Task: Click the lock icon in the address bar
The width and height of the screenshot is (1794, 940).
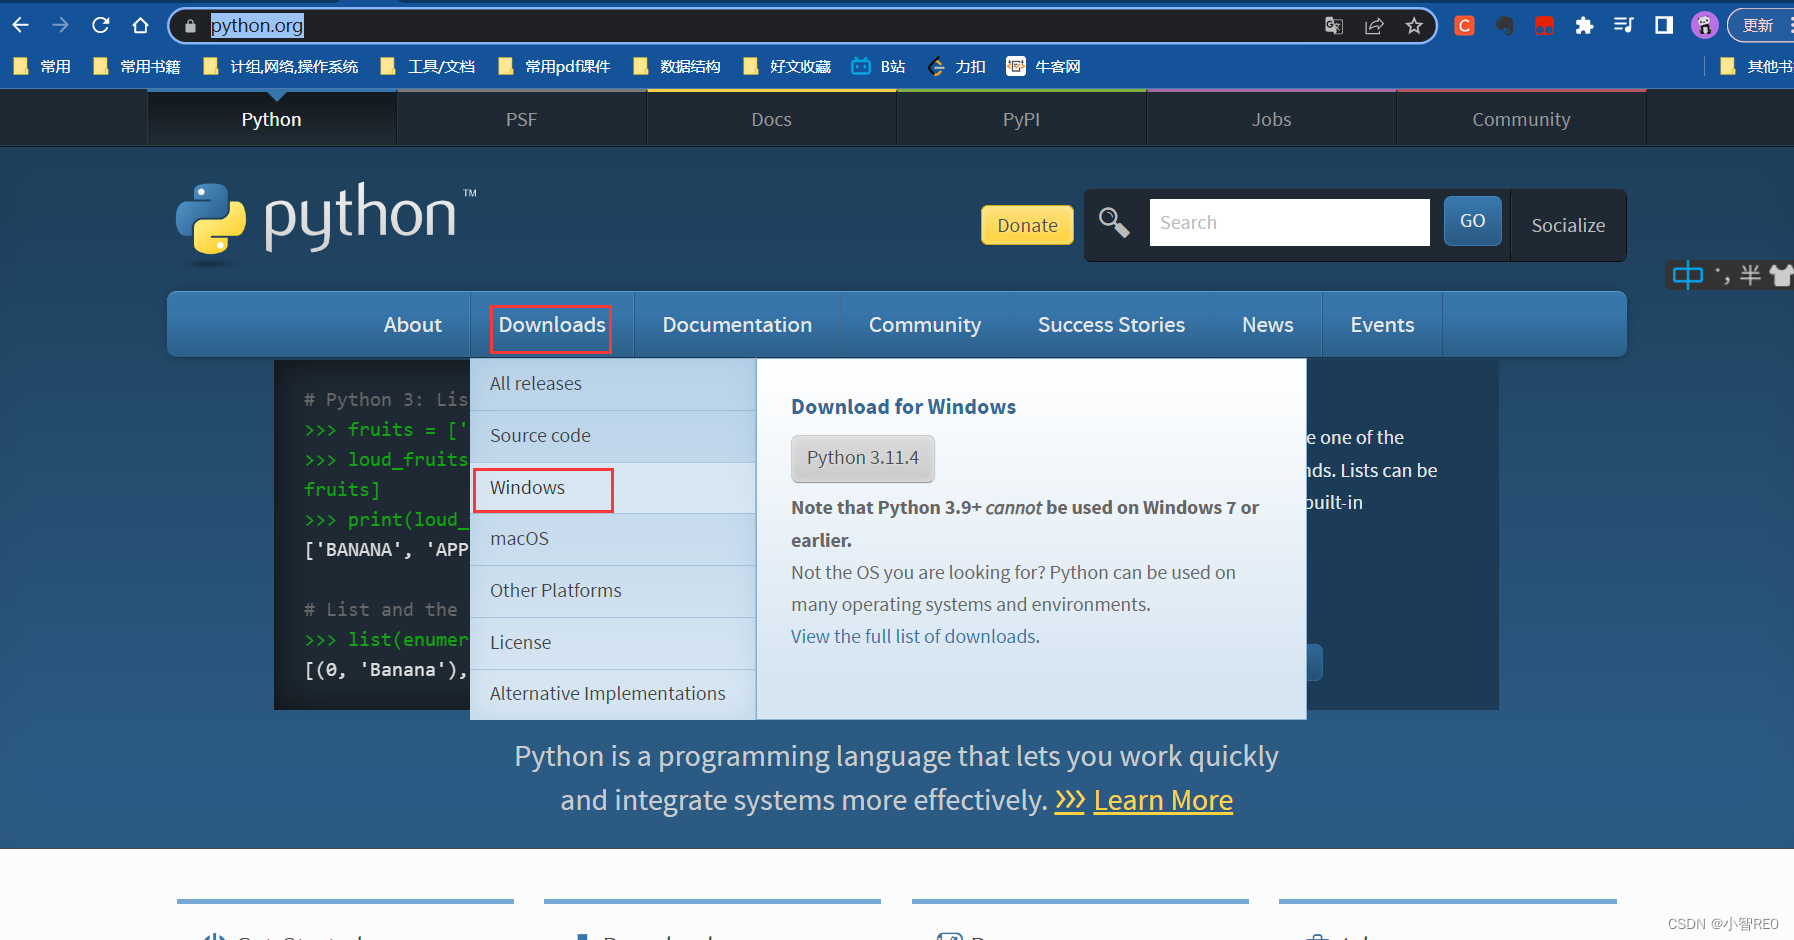Action: tap(191, 26)
